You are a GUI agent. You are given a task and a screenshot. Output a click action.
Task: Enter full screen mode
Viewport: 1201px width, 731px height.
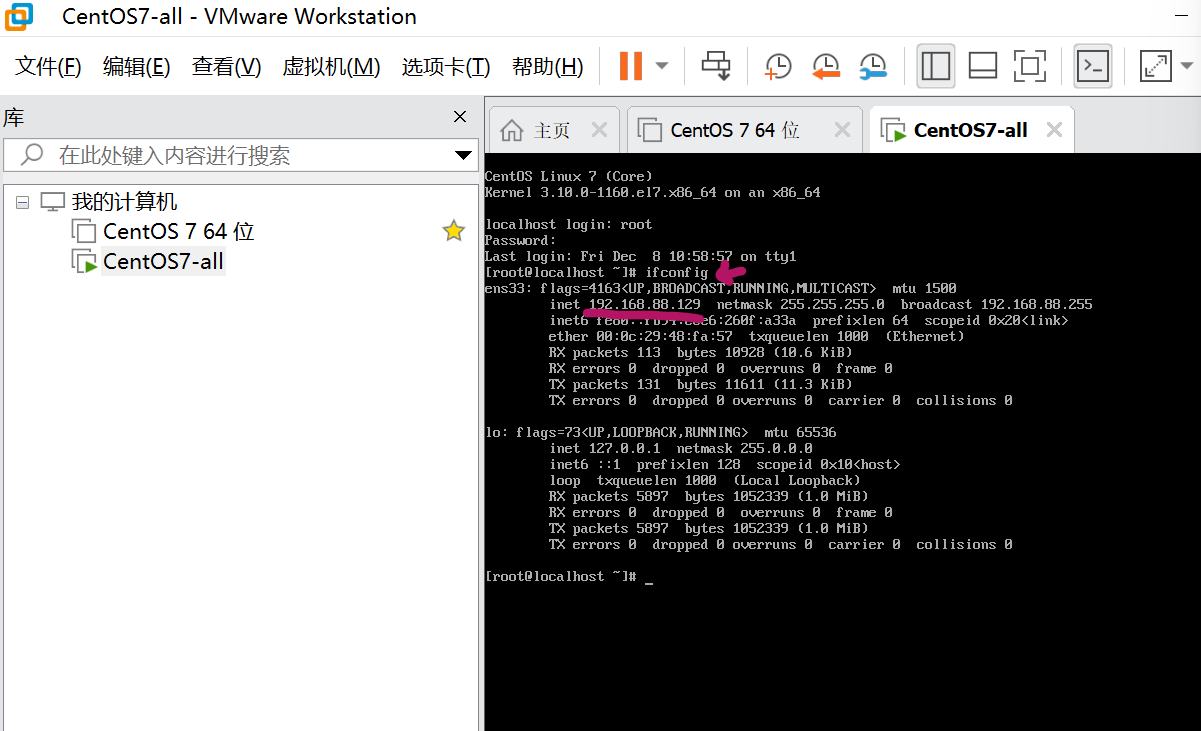(1029, 66)
